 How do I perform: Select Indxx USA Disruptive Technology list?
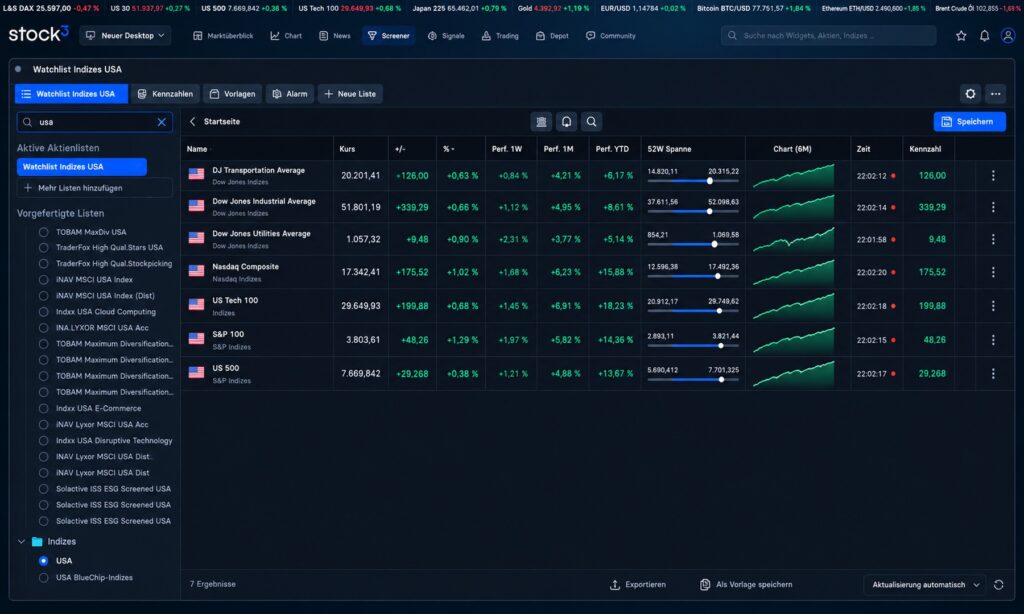[x=43, y=441]
